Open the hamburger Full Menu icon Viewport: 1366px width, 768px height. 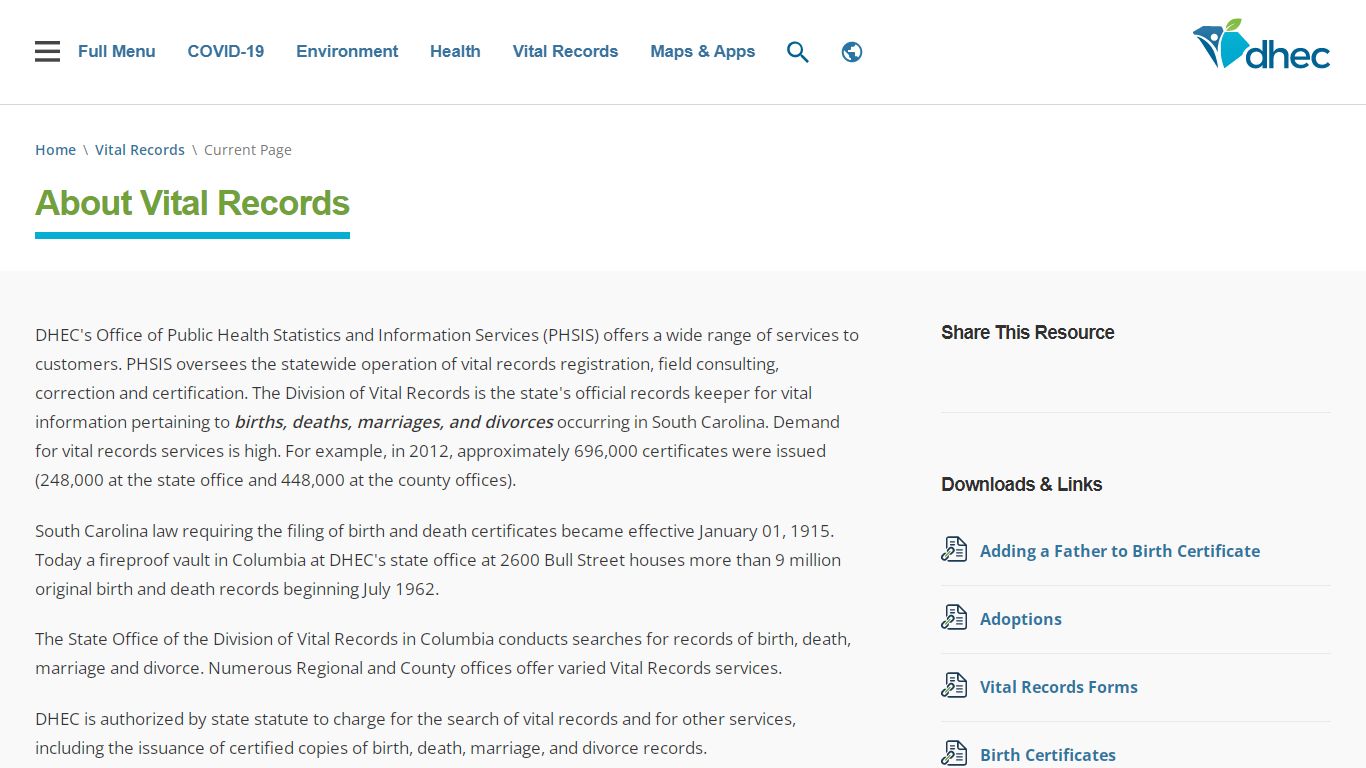tap(47, 52)
